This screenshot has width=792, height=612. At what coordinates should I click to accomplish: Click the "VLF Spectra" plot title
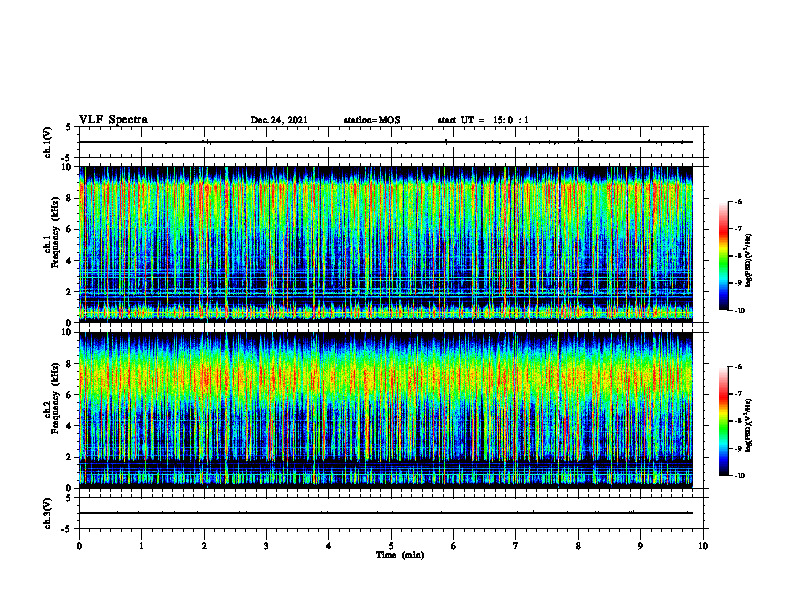pyautogui.click(x=113, y=120)
